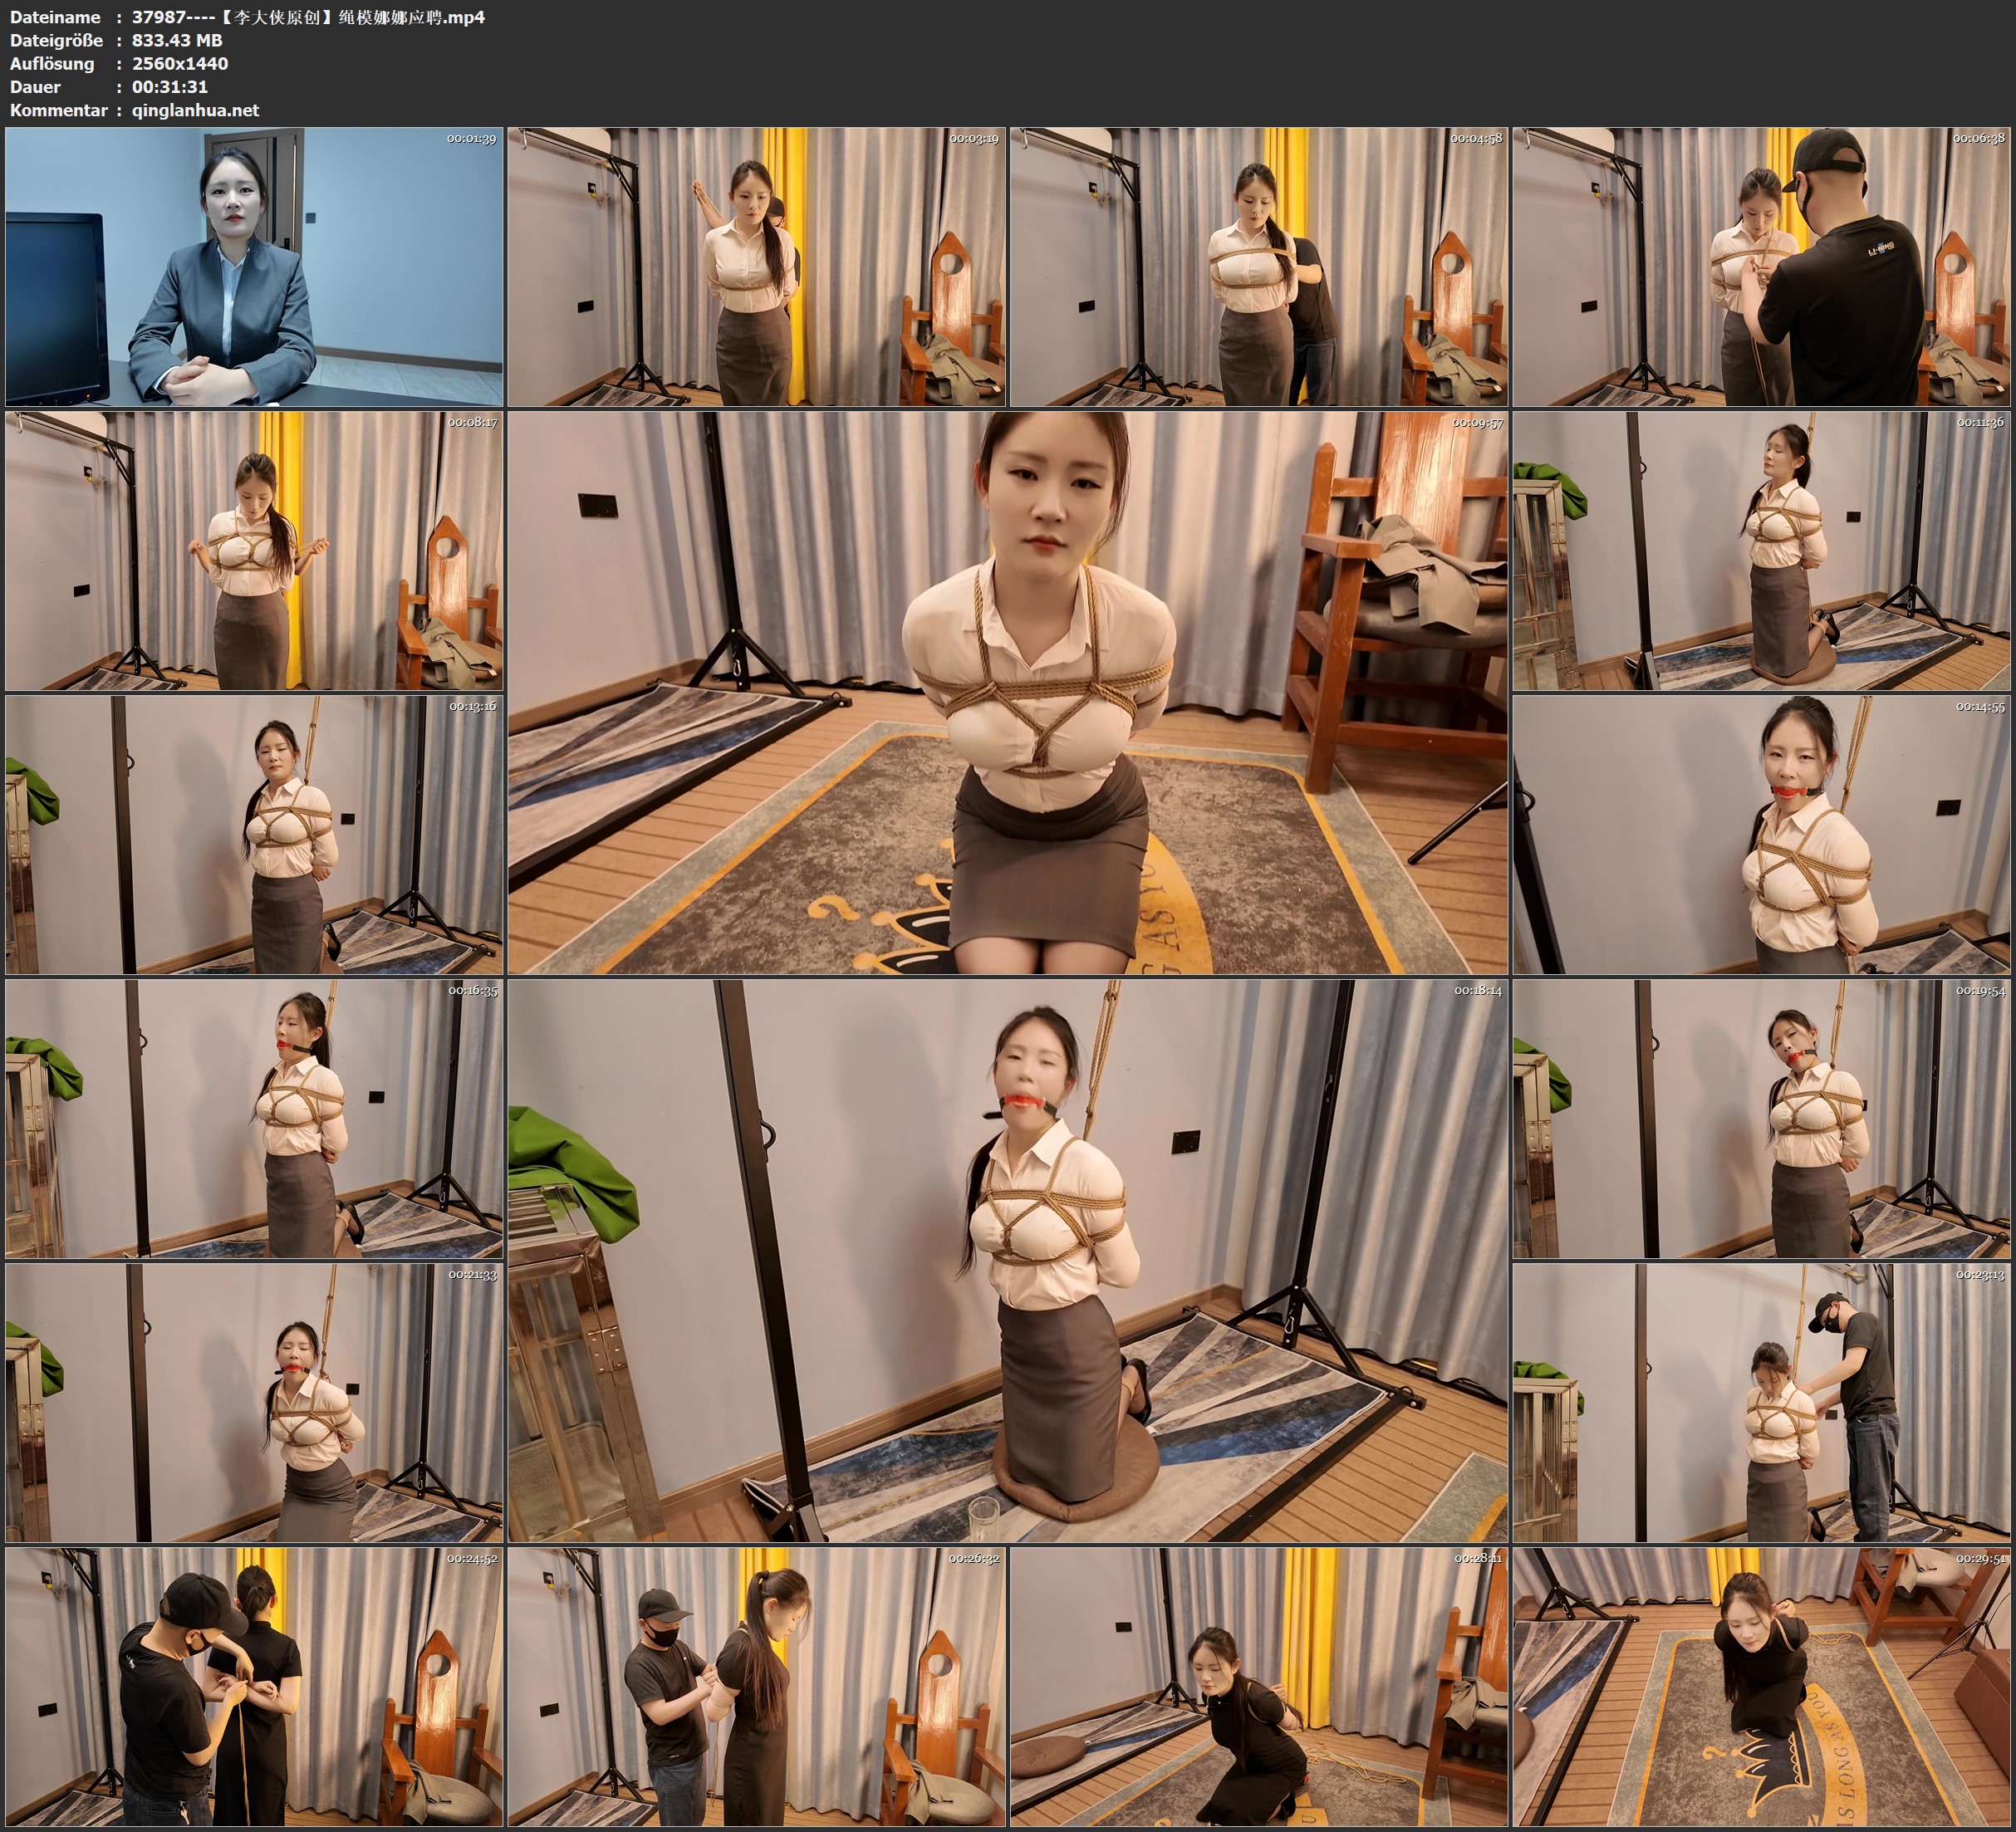Click the qinglanhua.net comment text
The height and width of the screenshot is (1832, 2016).
coord(195,110)
